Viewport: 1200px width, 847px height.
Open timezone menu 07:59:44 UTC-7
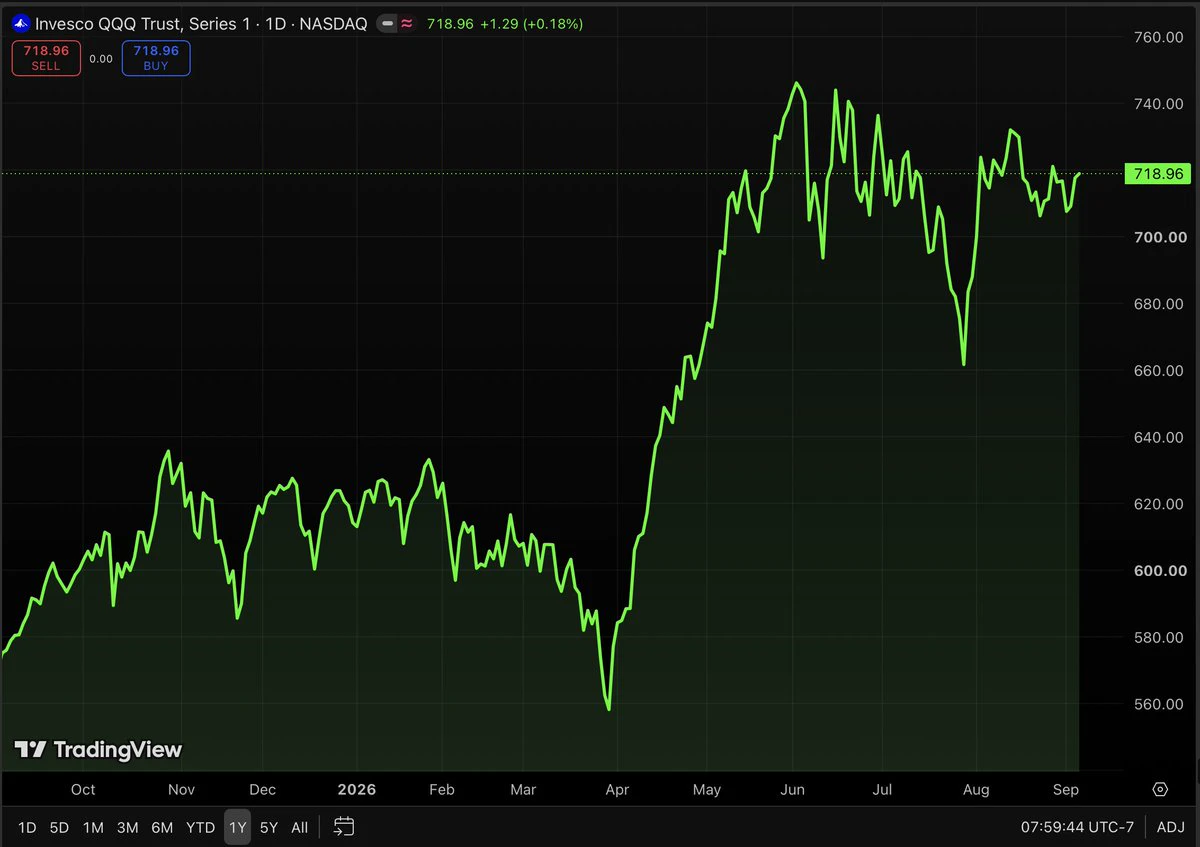click(1078, 827)
